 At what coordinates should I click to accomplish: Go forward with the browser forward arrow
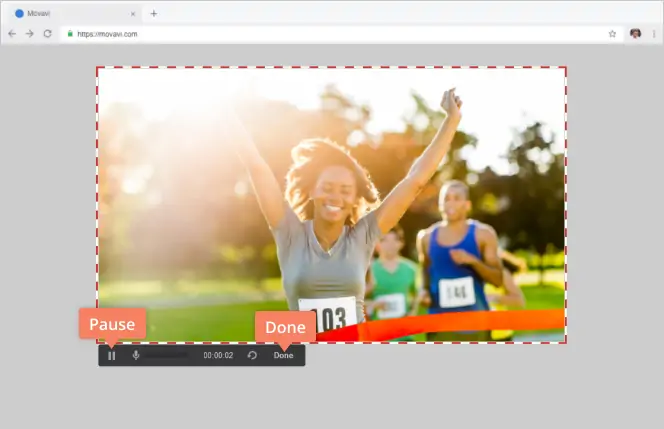pos(30,33)
